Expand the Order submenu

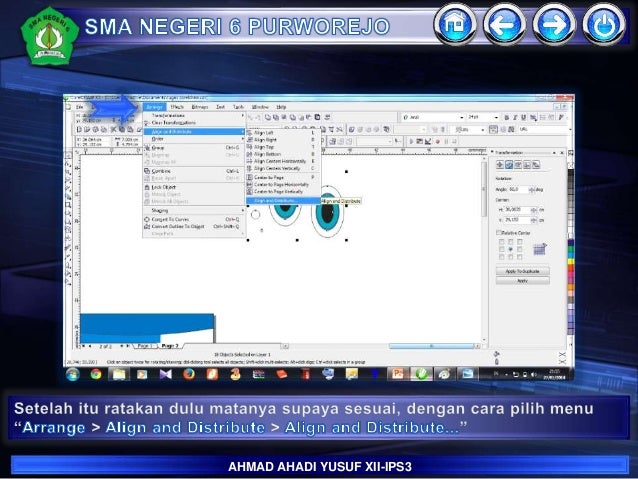[194, 139]
